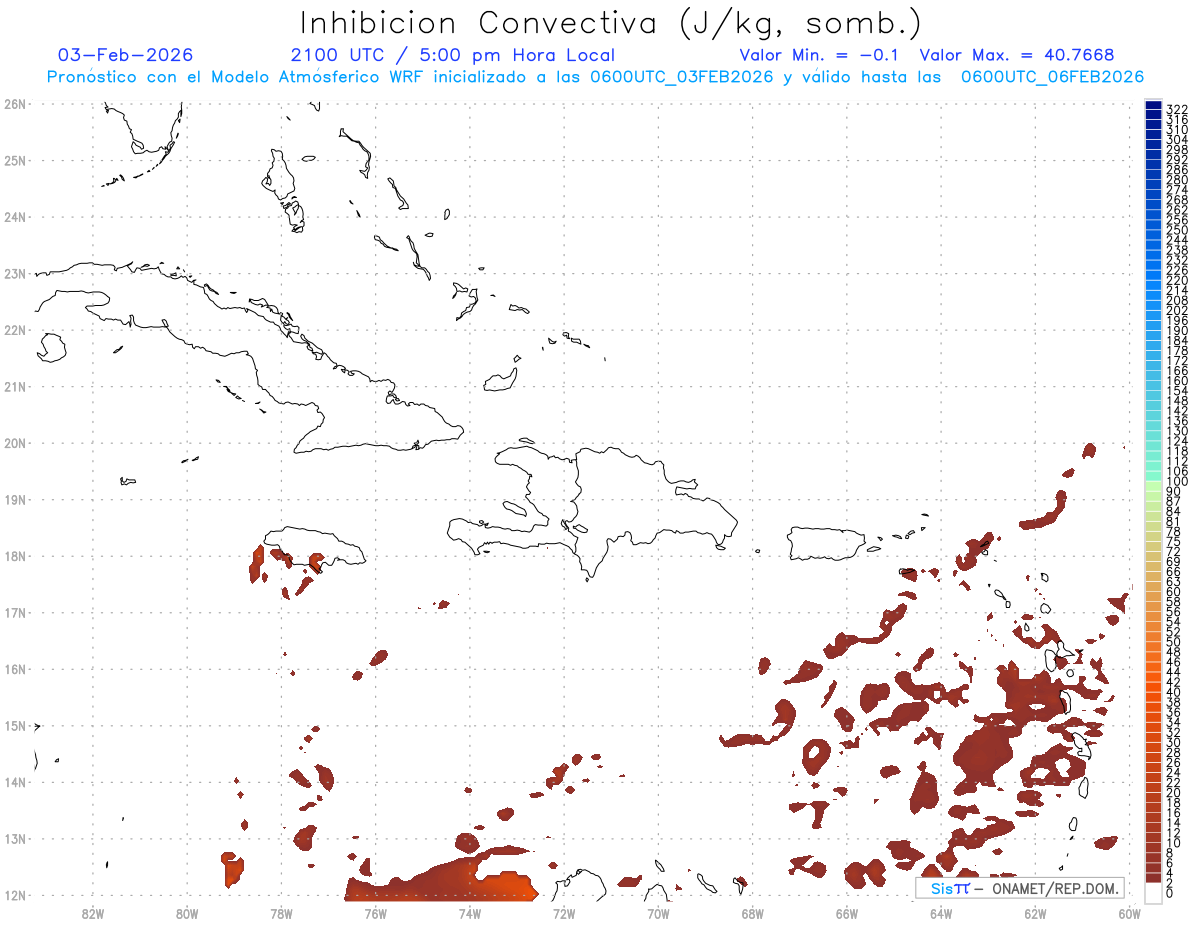Click the WRF forecast description line

(x=595, y=77)
